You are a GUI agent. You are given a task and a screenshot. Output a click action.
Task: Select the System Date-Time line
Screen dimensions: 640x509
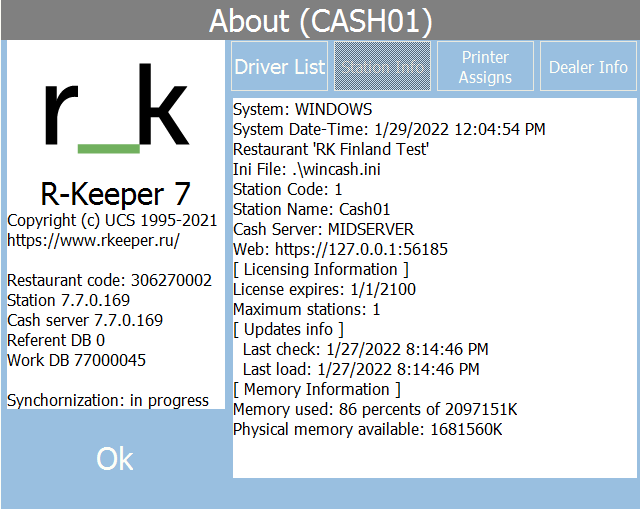pos(389,129)
